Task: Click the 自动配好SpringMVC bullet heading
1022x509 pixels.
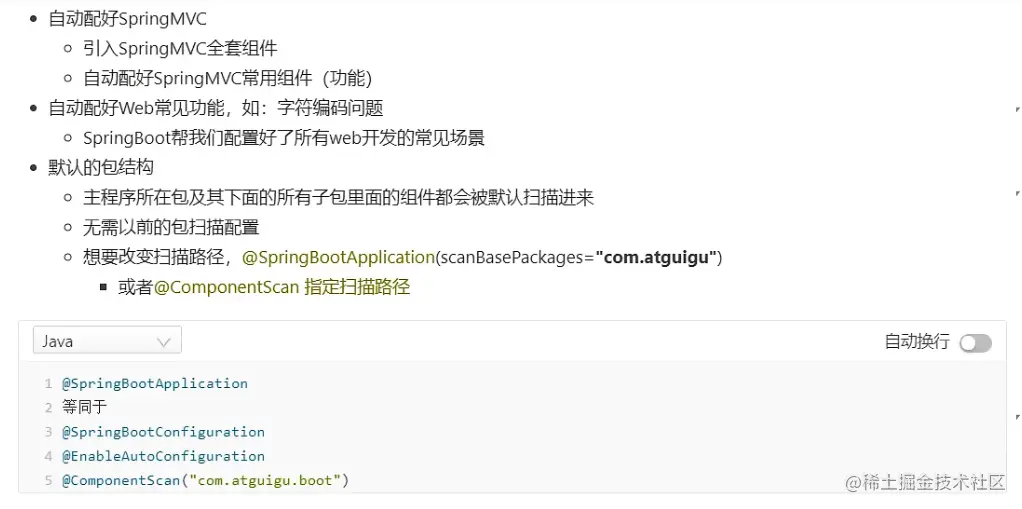Action: (128, 18)
